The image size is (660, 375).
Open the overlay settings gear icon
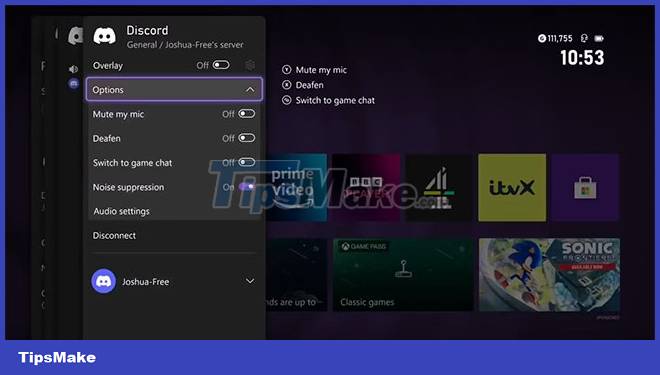pyautogui.click(x=250, y=65)
